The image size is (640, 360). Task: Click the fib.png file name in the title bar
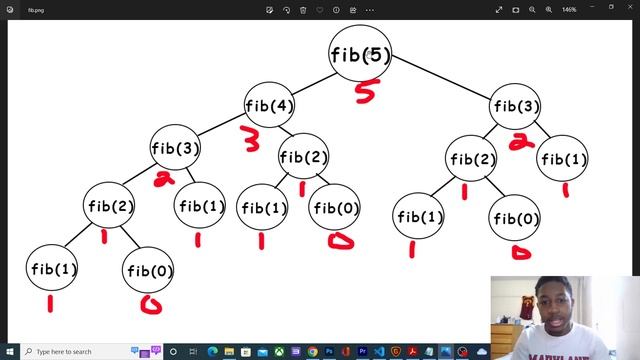pos(36,10)
